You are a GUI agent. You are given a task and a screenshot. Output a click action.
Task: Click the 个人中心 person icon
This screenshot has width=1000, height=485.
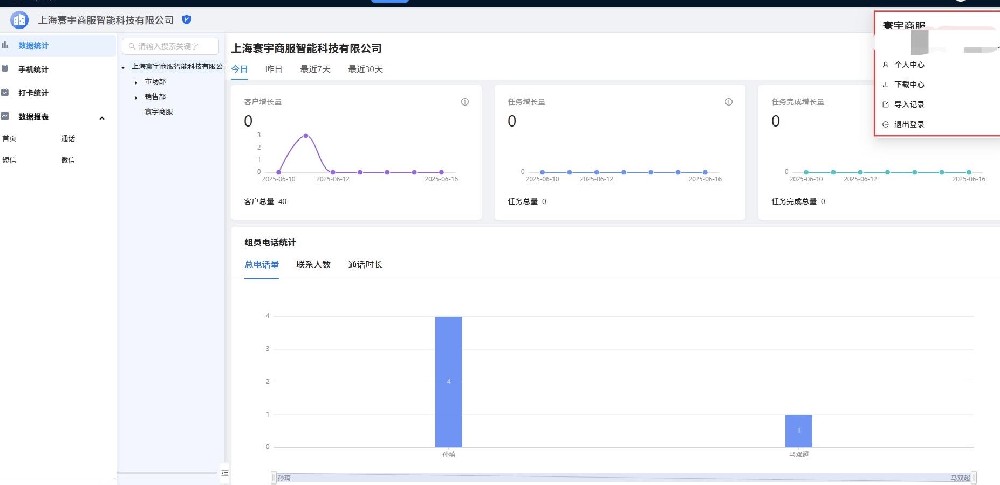(885, 64)
